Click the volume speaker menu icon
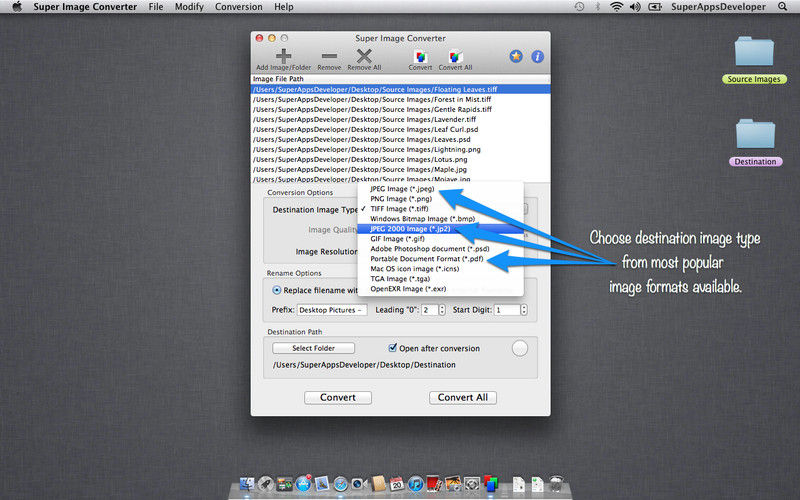800x500 pixels. pyautogui.click(x=635, y=7)
